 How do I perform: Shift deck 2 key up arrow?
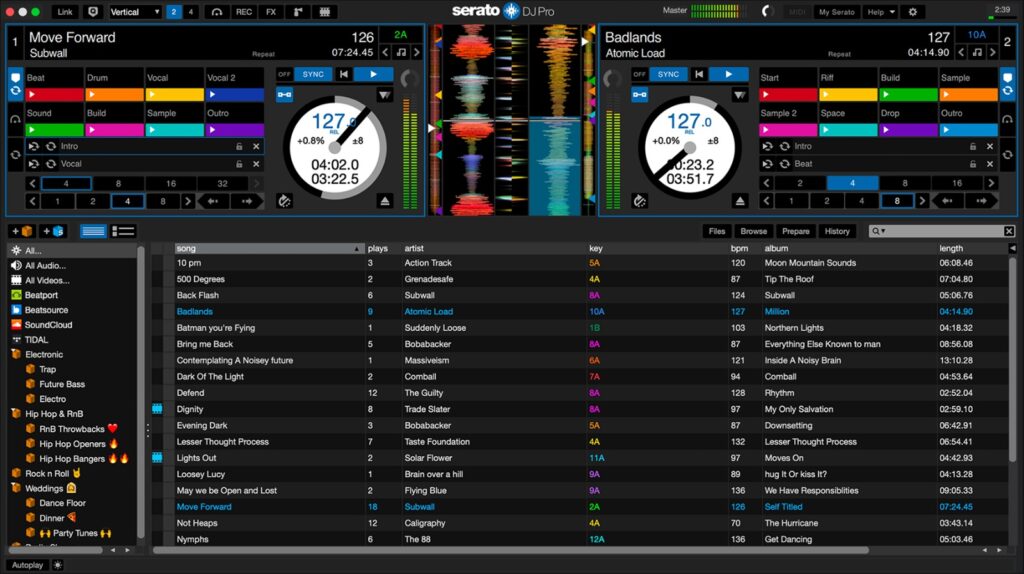pyautogui.click(x=993, y=52)
